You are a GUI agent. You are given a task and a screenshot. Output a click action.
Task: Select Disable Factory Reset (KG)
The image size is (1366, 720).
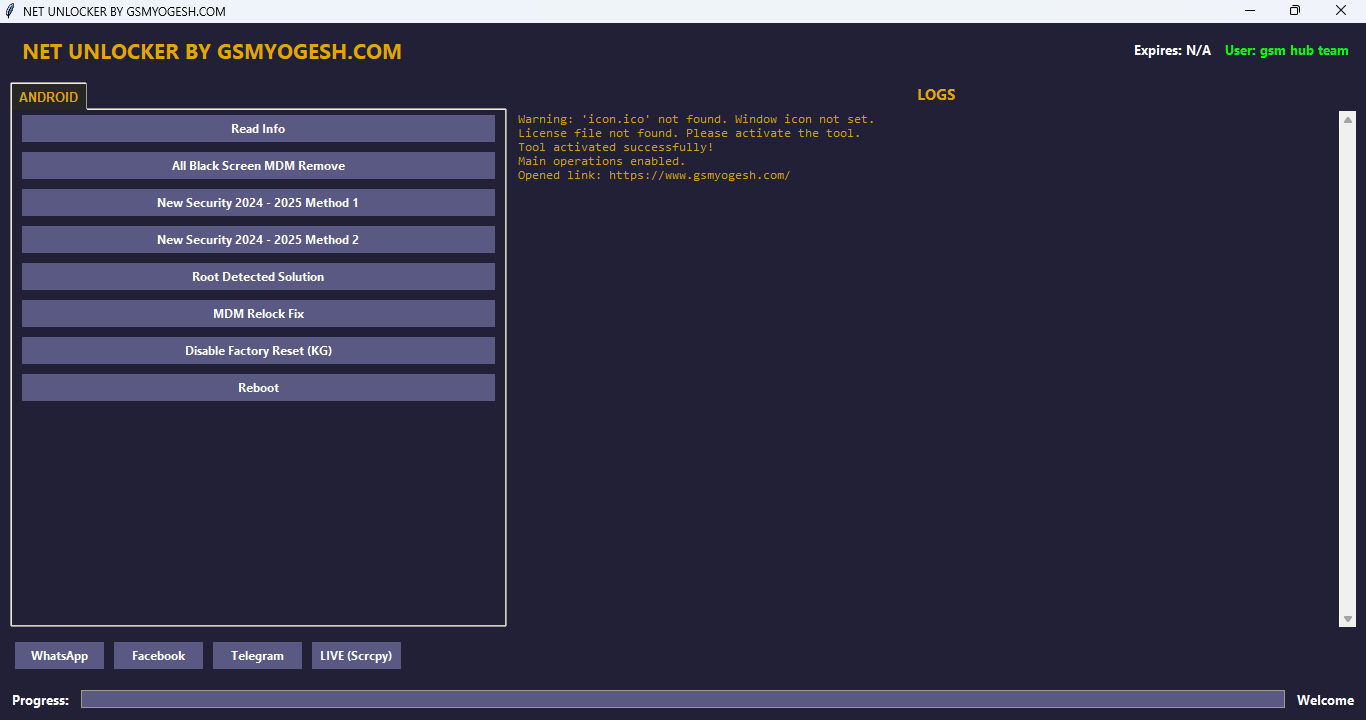[x=258, y=351]
